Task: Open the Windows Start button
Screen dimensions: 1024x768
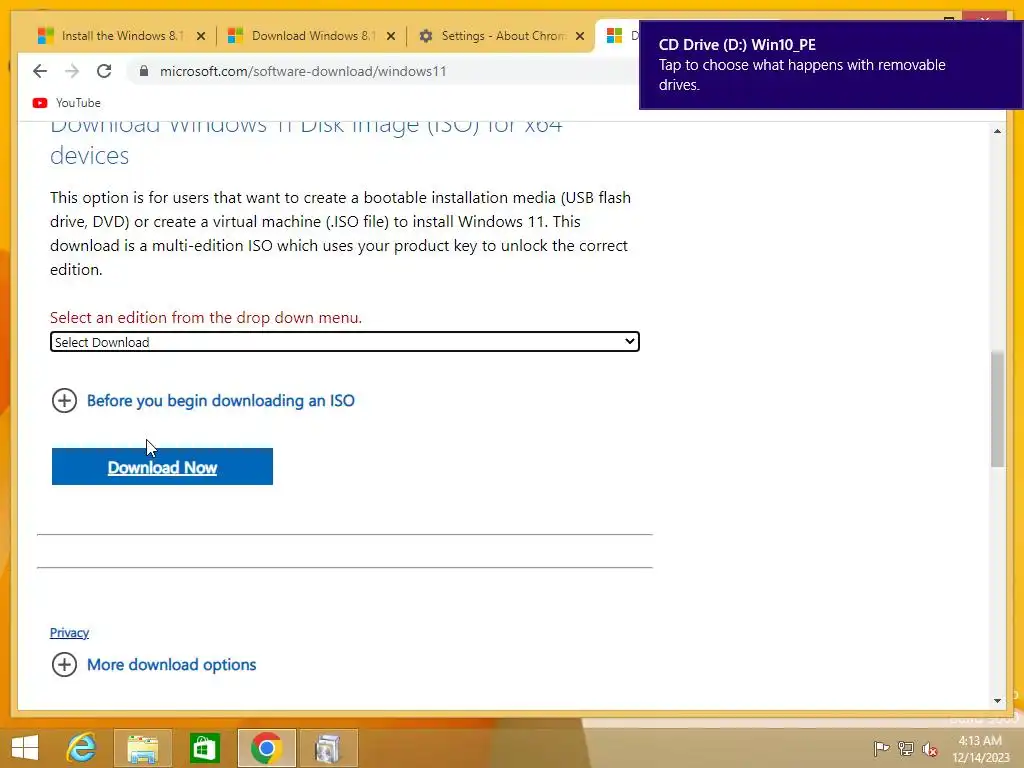Action: [x=25, y=748]
